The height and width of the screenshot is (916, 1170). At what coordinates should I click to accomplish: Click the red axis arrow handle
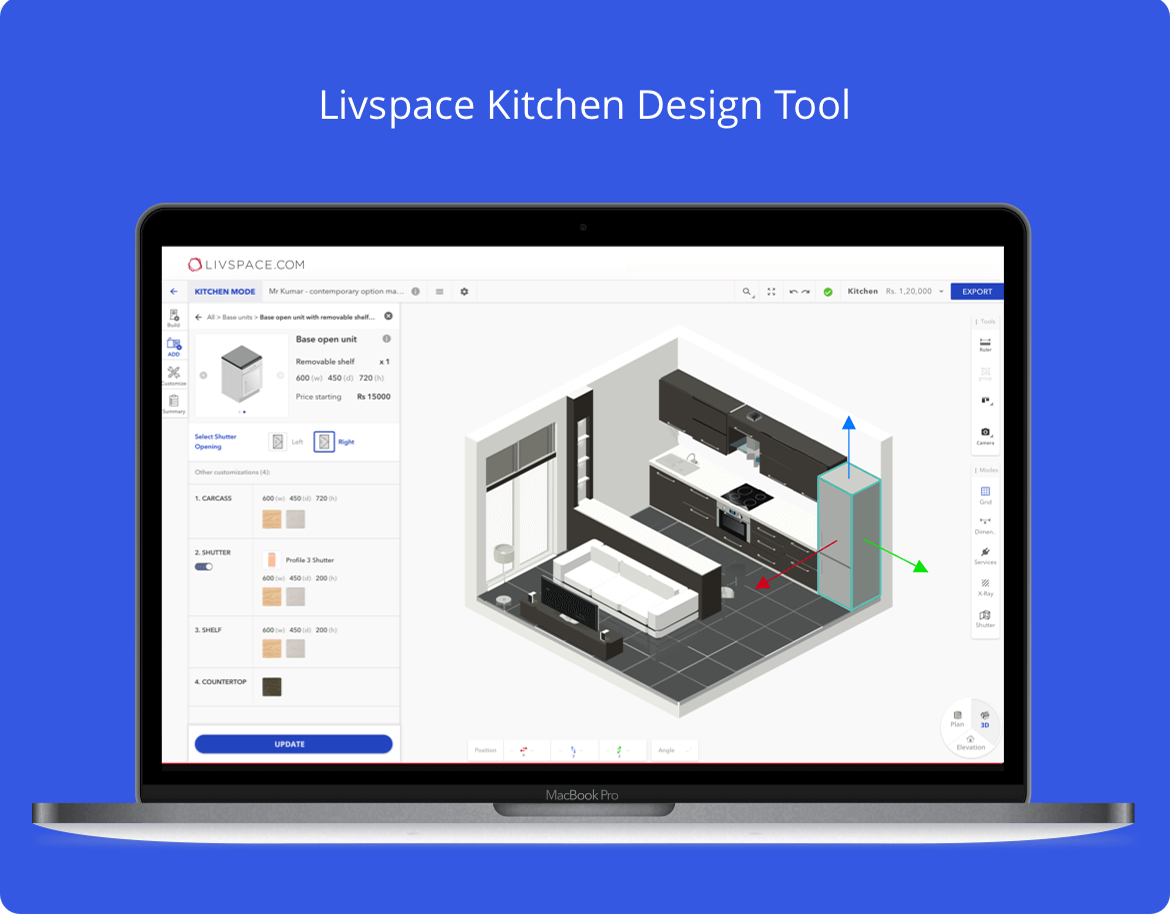point(763,583)
